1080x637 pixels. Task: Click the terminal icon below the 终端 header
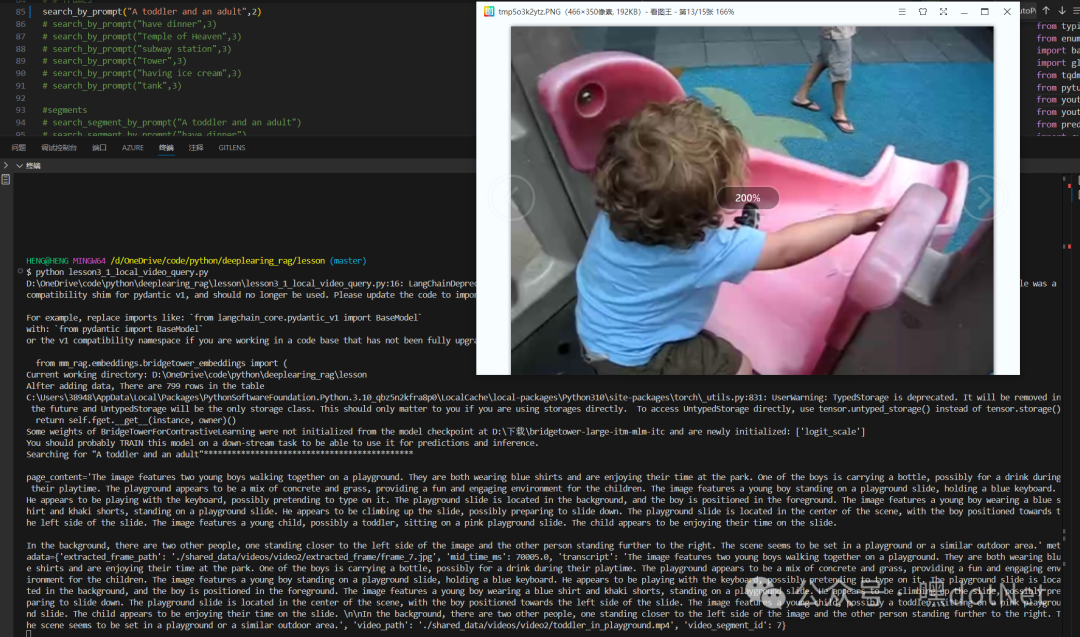pos(6,179)
